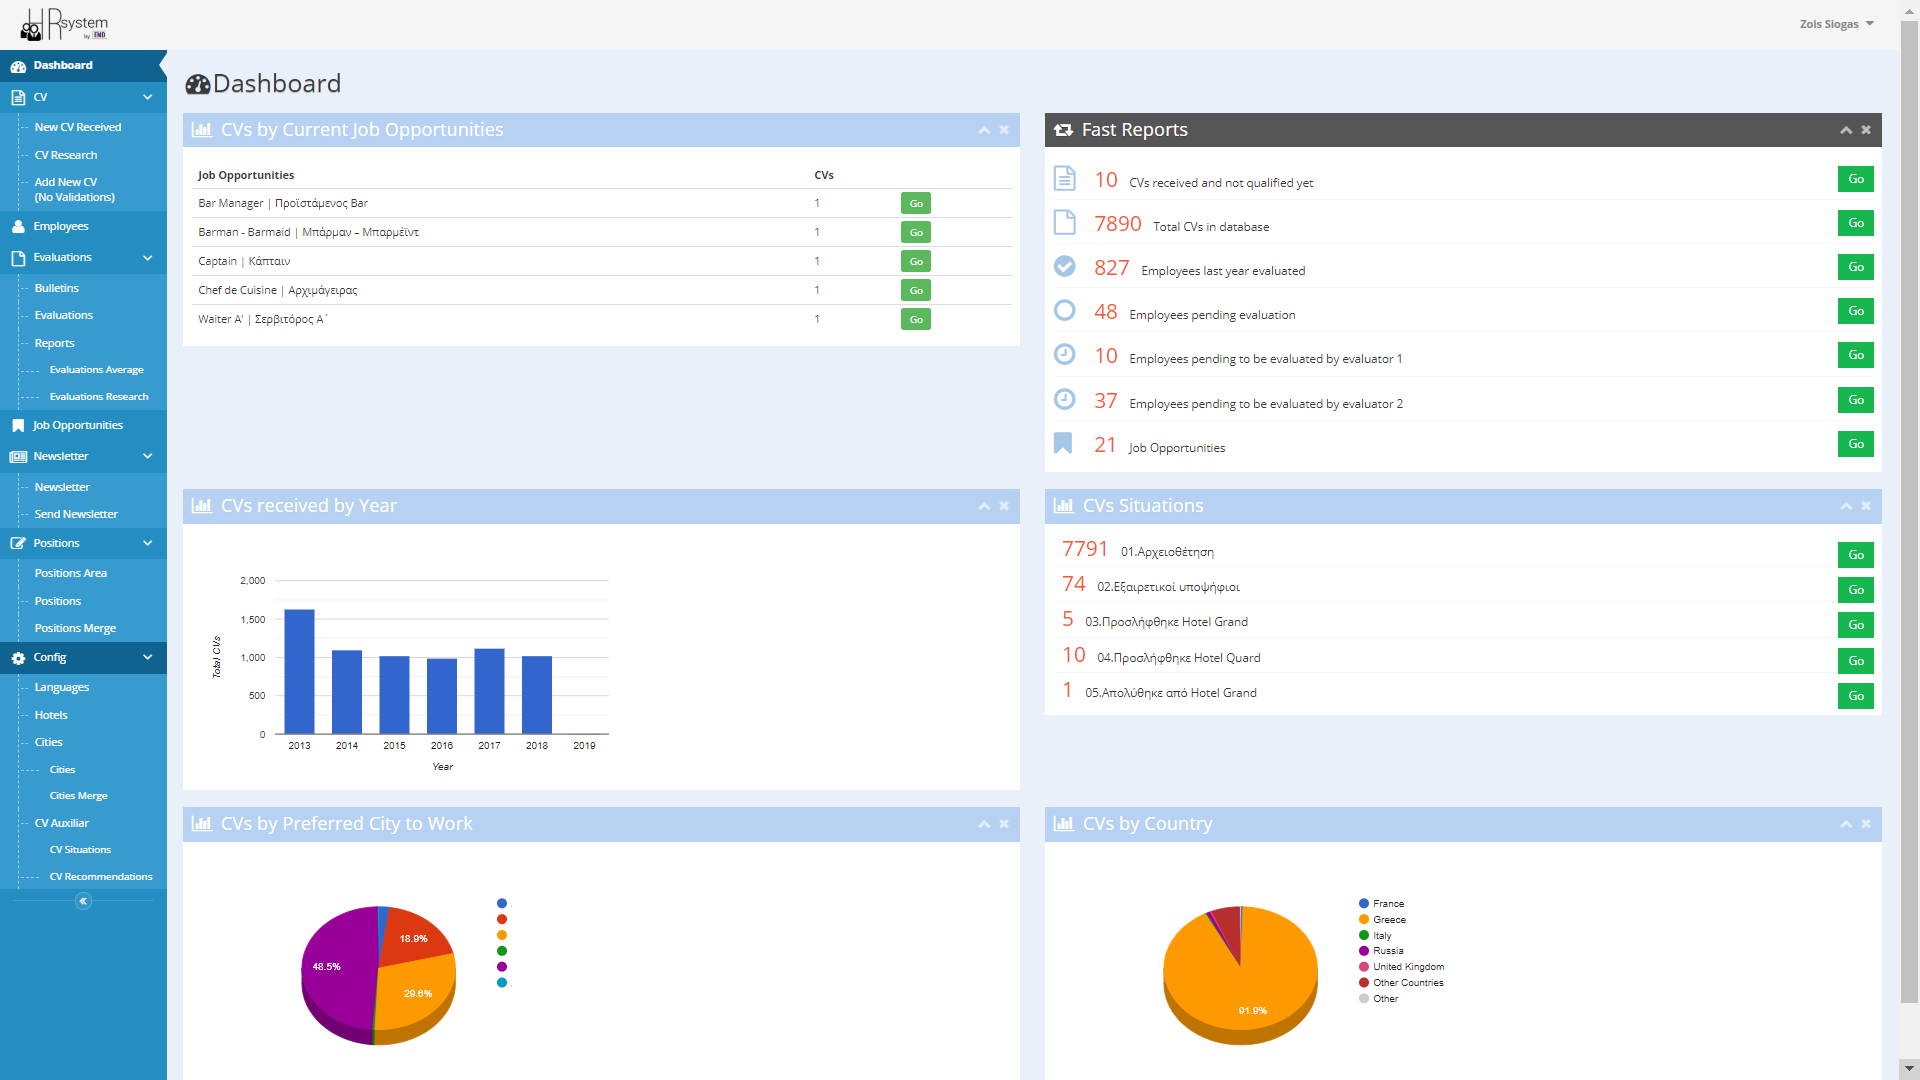Click the Employees person icon in sidebar
Viewport: 1920px width, 1080px height.
point(18,227)
